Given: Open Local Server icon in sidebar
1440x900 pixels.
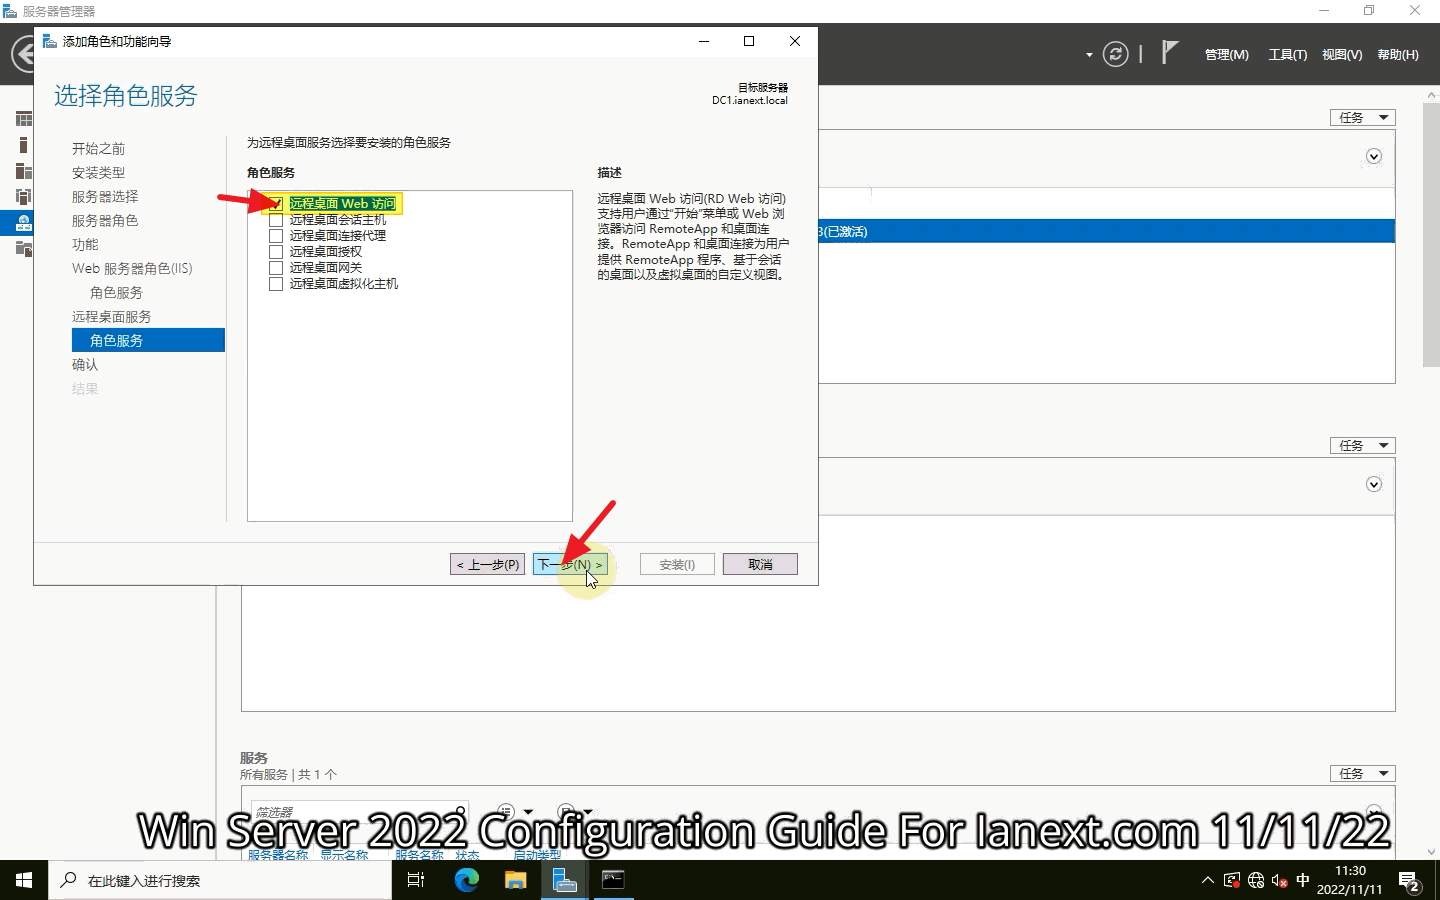Looking at the screenshot, I should [x=24, y=145].
